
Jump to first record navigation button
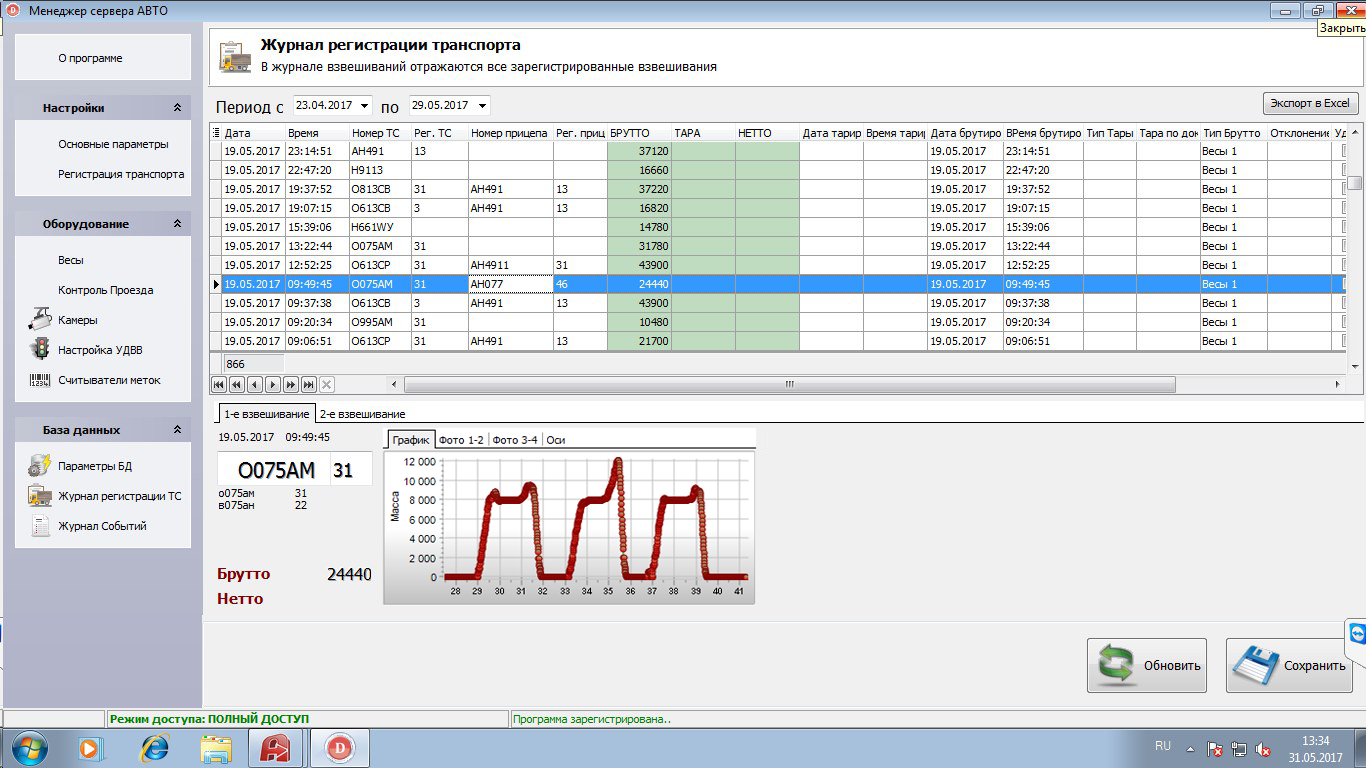coord(218,384)
